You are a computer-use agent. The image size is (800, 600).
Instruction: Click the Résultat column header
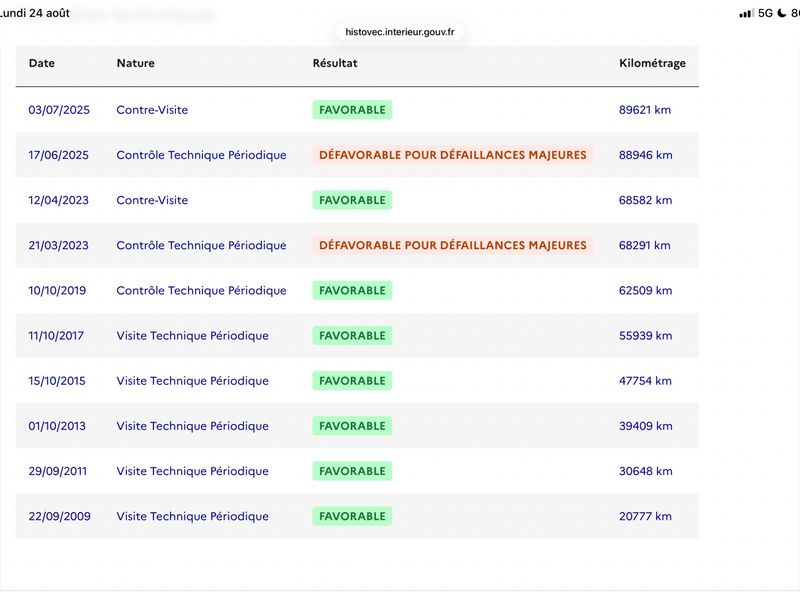[335, 63]
